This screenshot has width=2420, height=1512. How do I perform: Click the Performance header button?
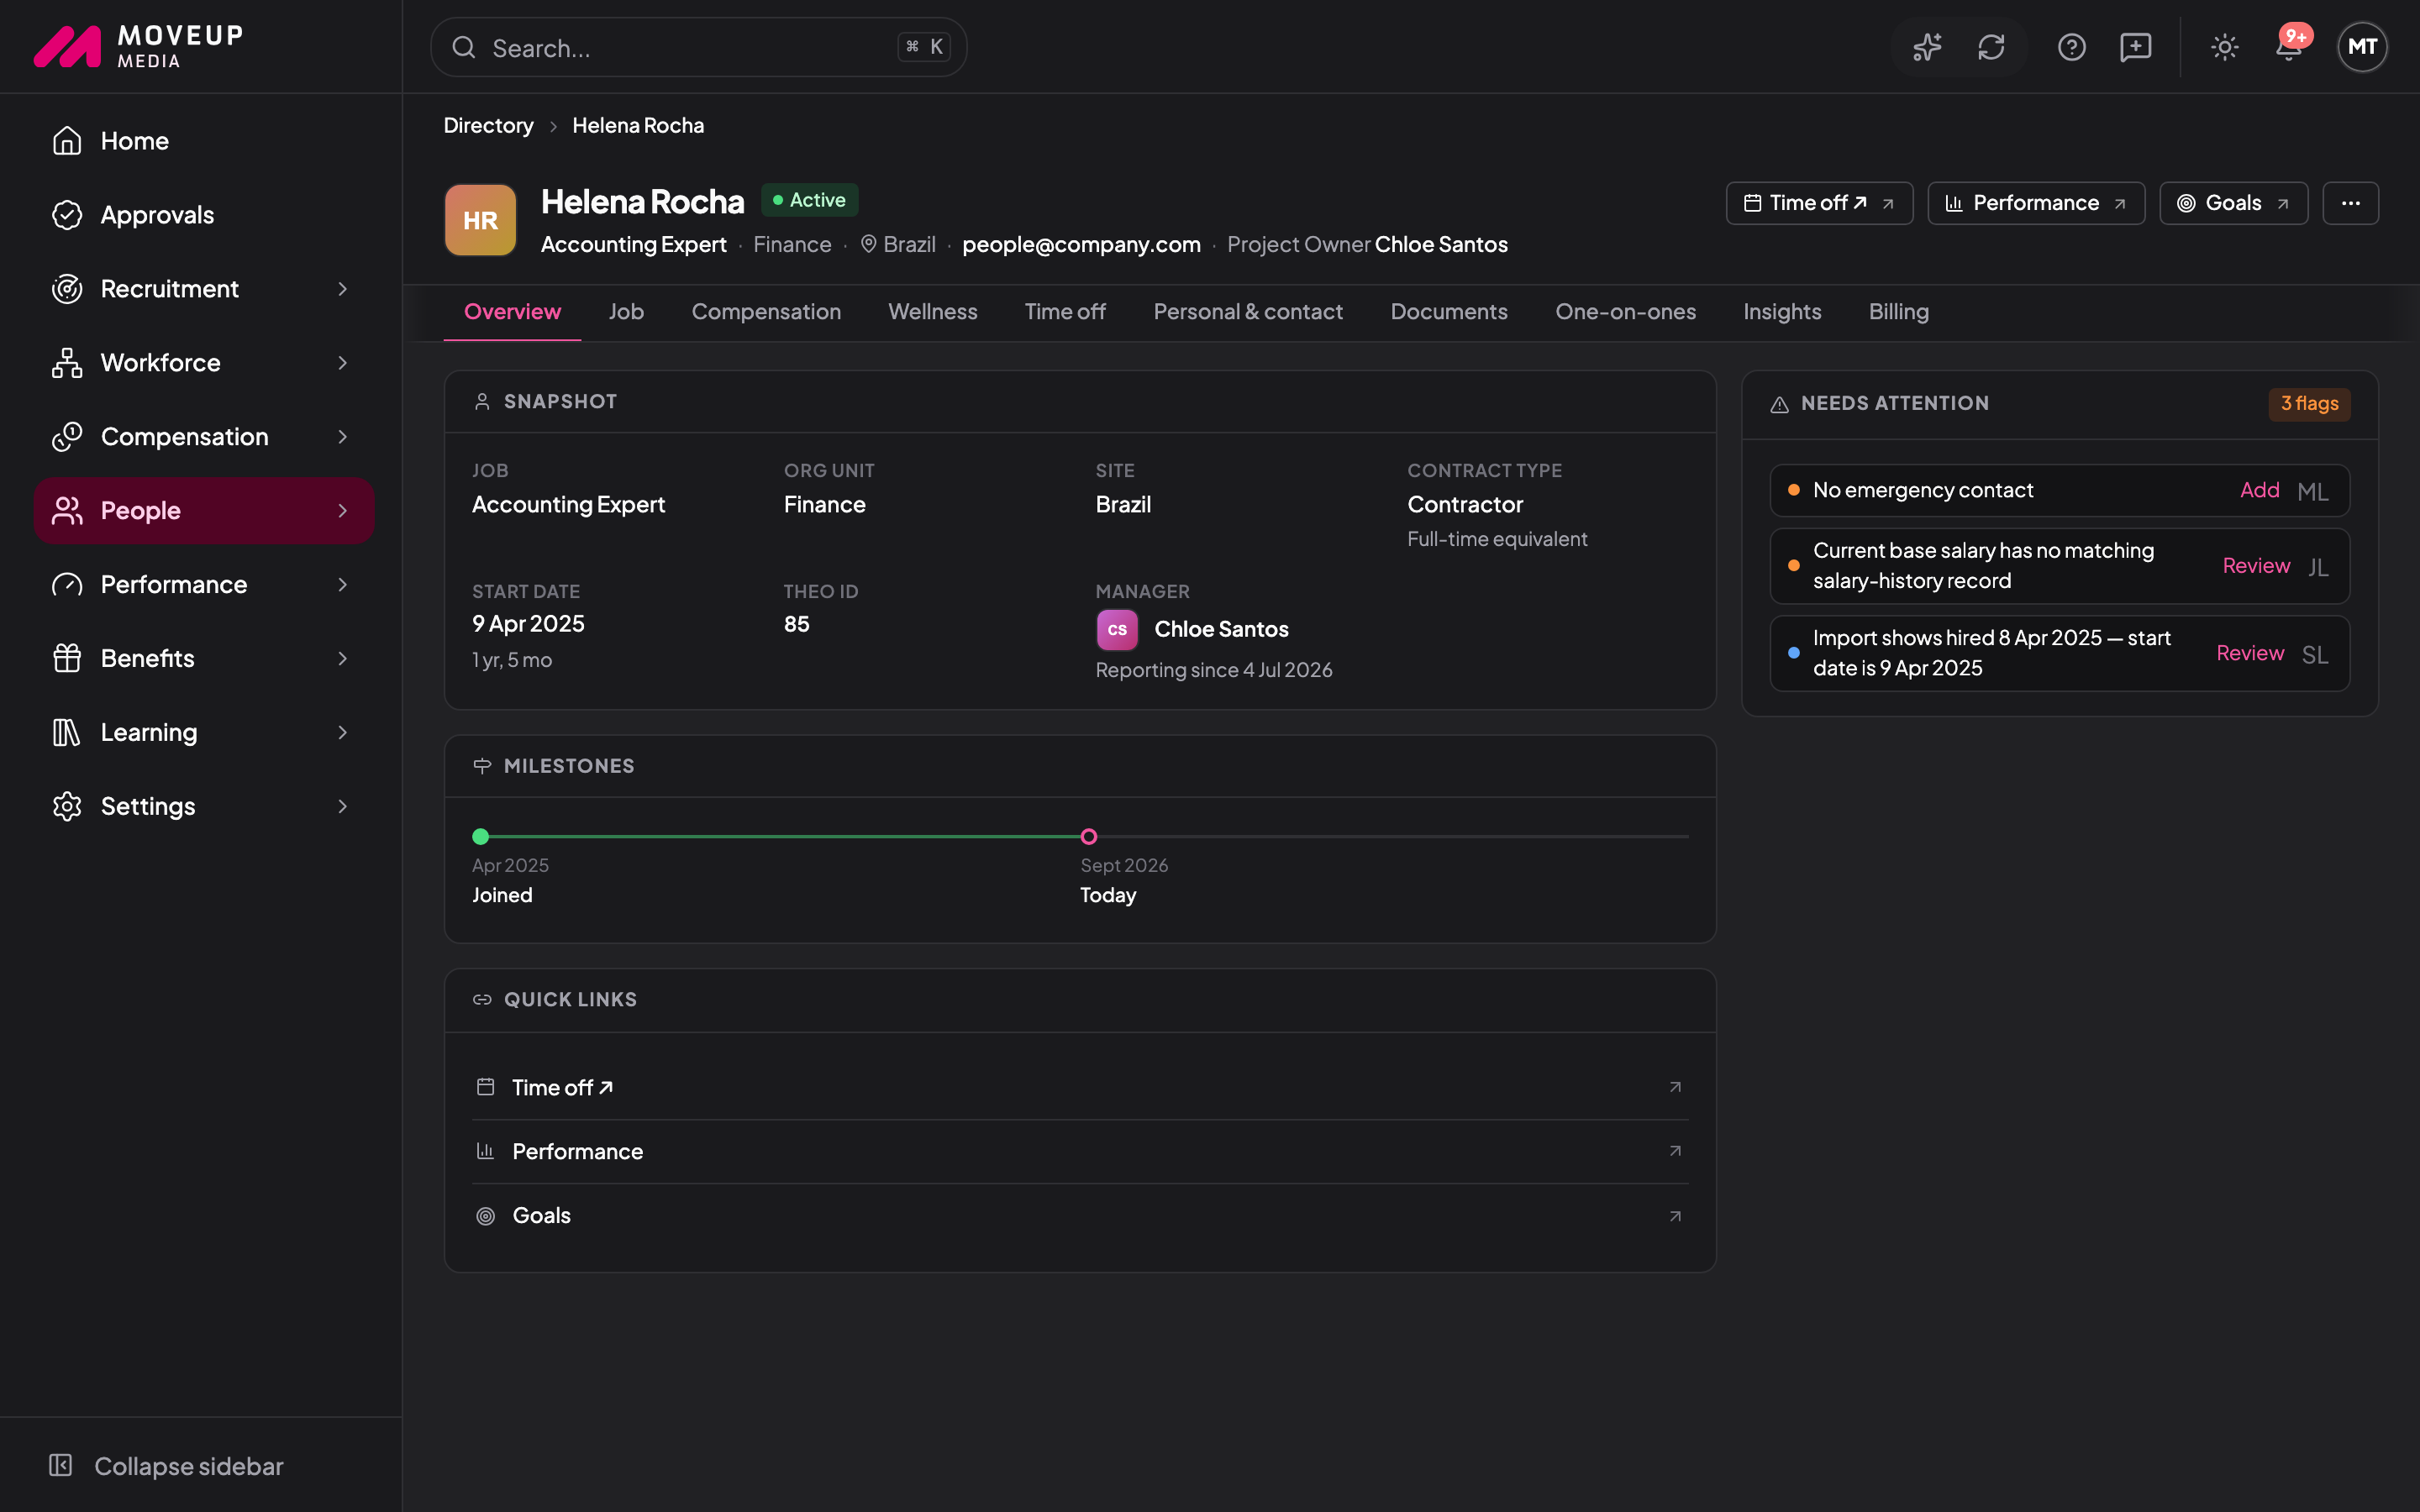[2035, 203]
